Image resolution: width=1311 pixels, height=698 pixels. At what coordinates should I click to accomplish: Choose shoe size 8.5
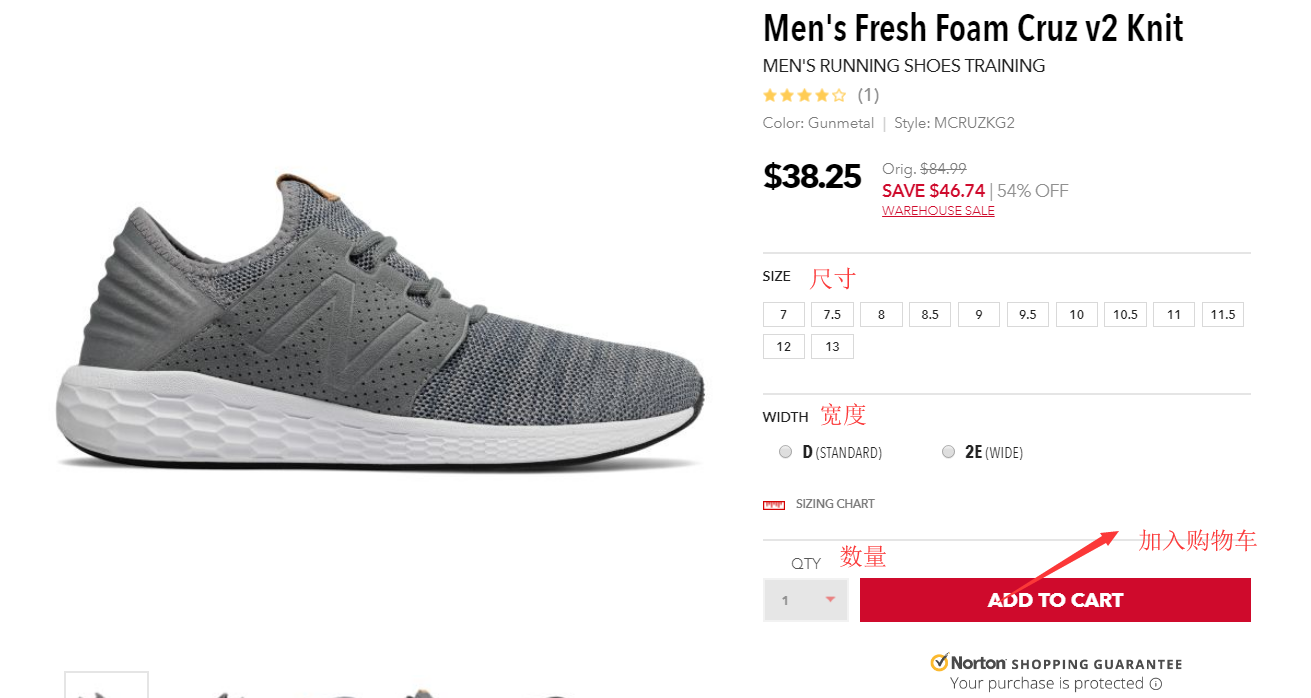coord(930,315)
